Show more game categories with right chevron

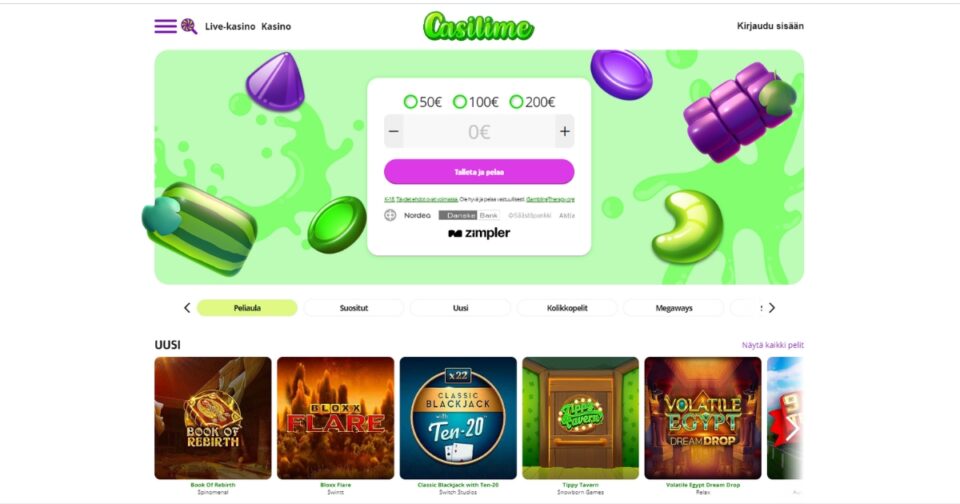coord(771,308)
